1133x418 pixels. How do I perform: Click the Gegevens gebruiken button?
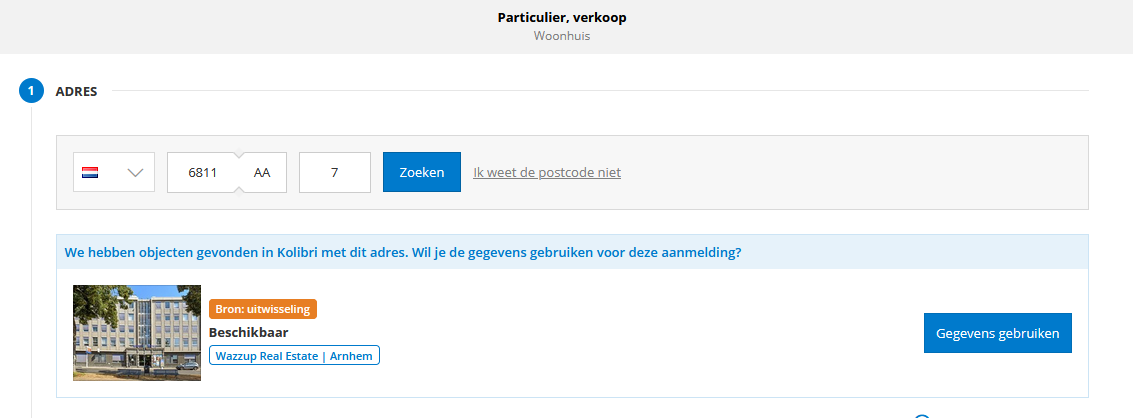tap(998, 333)
